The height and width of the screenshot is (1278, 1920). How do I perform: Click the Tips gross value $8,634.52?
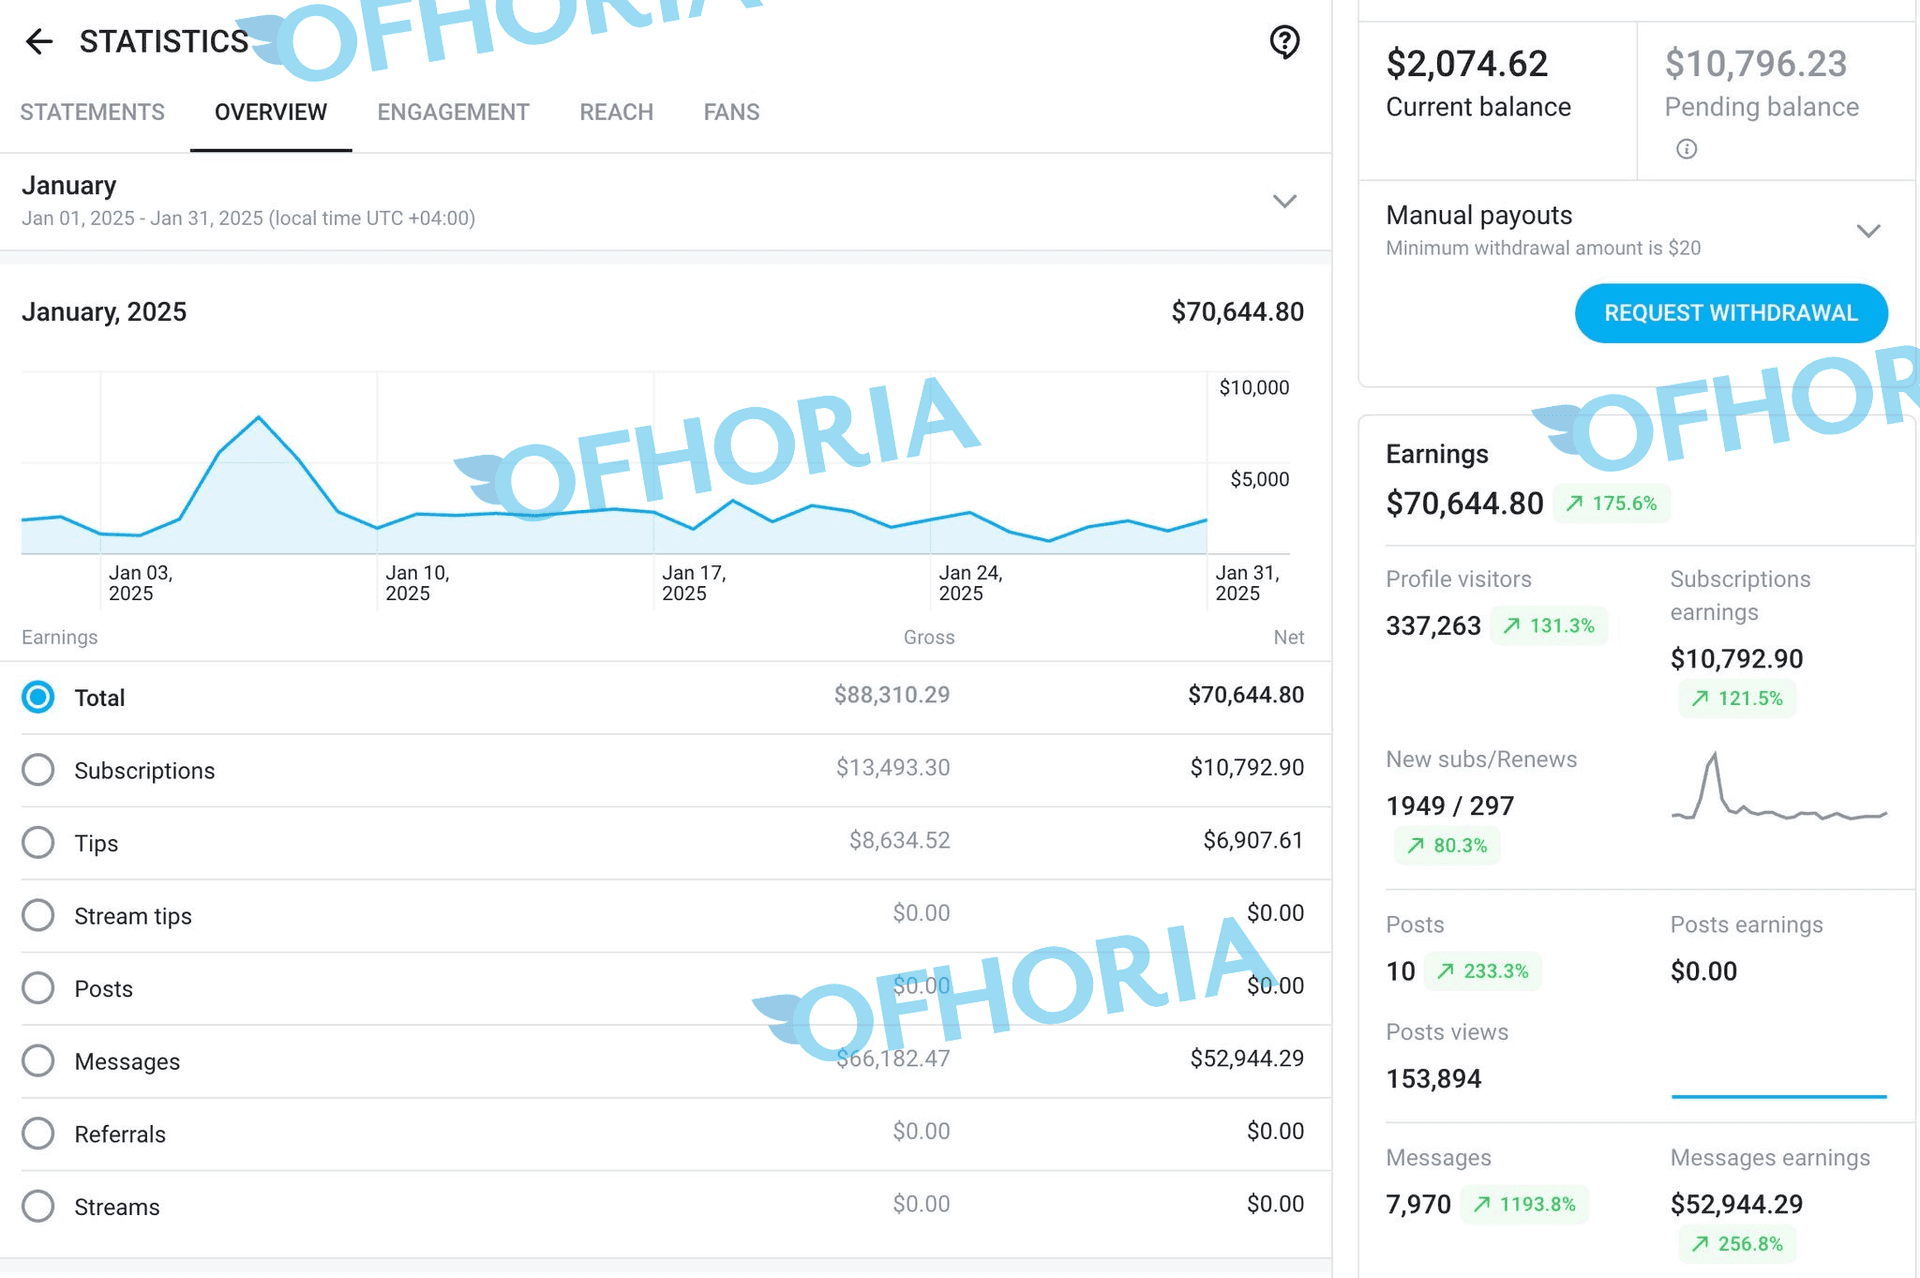[x=899, y=840]
